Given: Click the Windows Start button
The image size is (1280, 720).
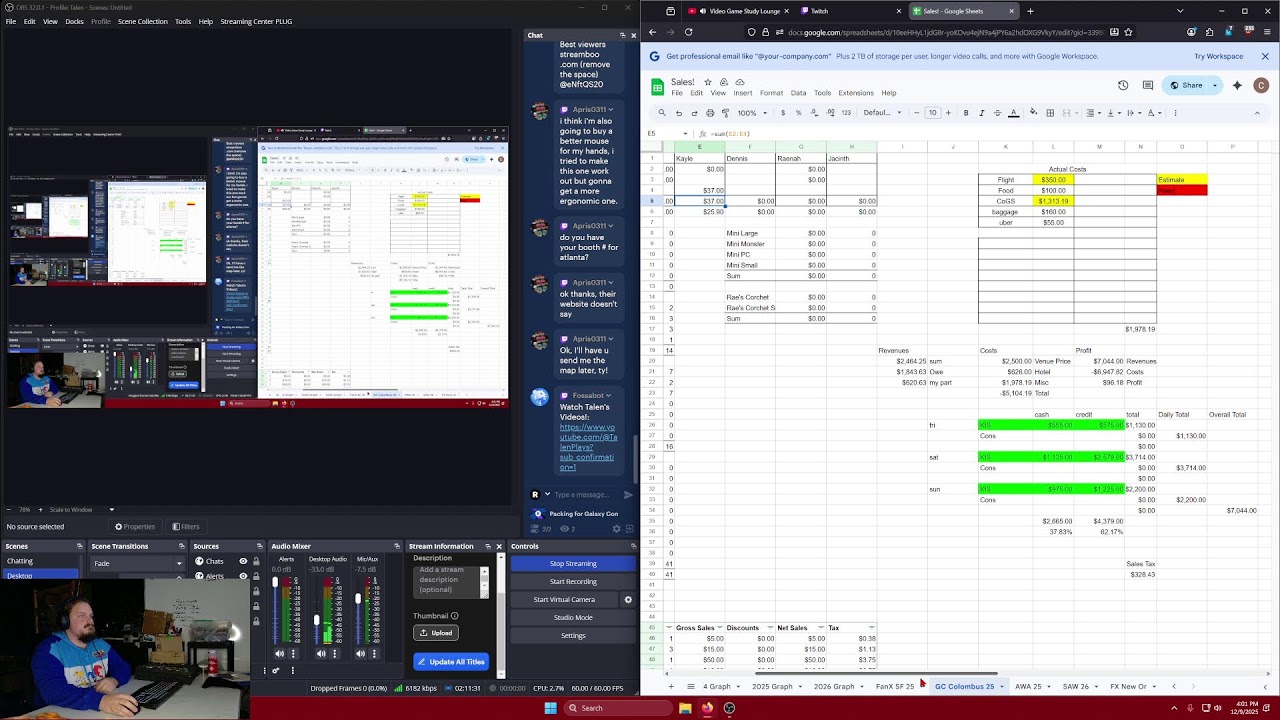Looking at the screenshot, I should [x=550, y=708].
